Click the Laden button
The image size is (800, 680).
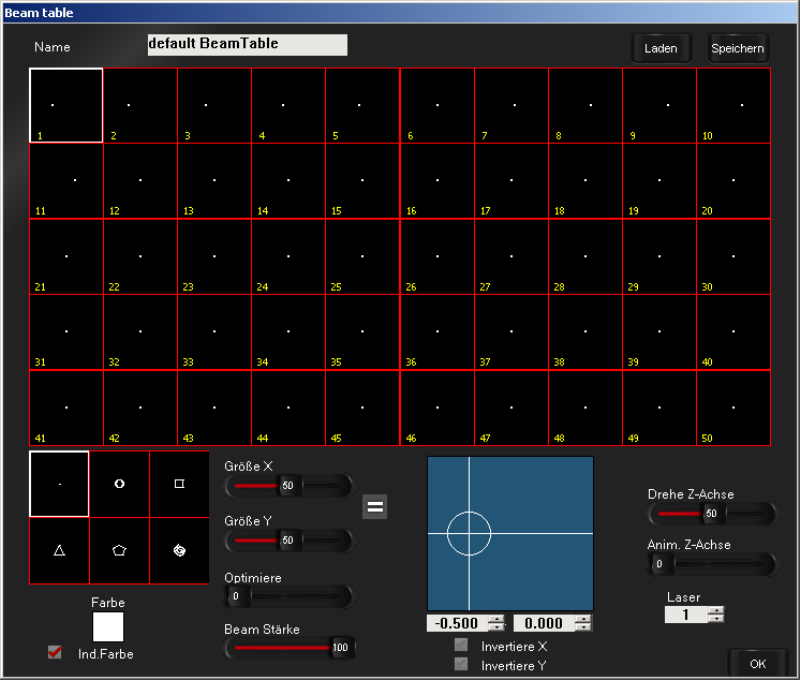661,48
